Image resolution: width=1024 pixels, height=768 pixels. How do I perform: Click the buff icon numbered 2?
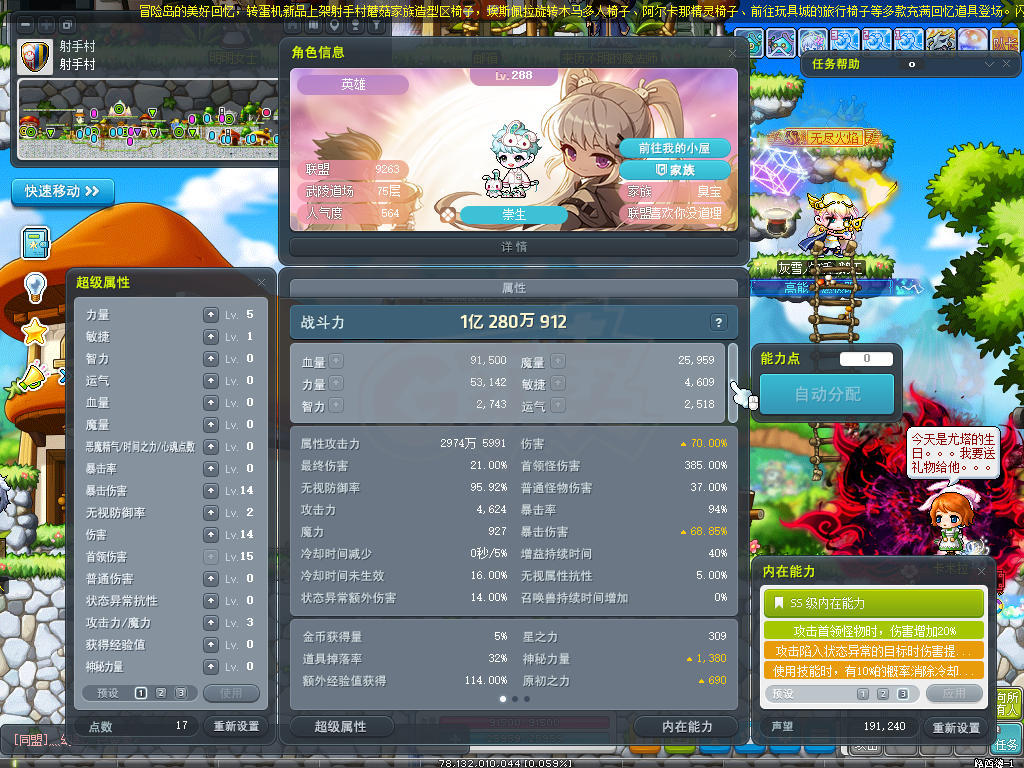click(877, 40)
